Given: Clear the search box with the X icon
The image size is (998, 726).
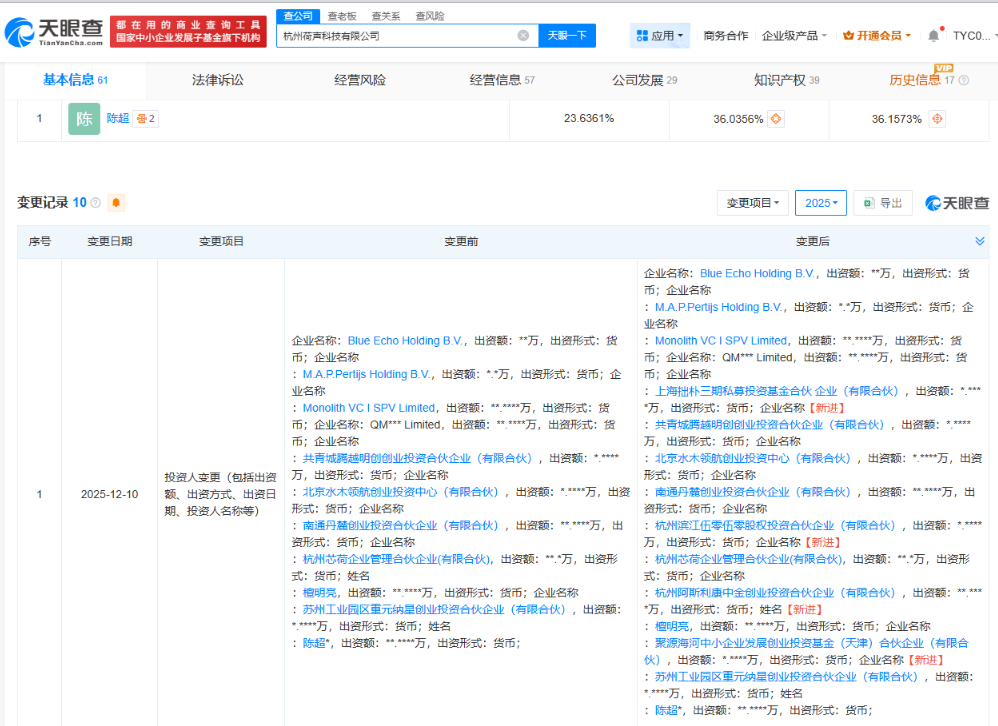Looking at the screenshot, I should tap(523, 36).
